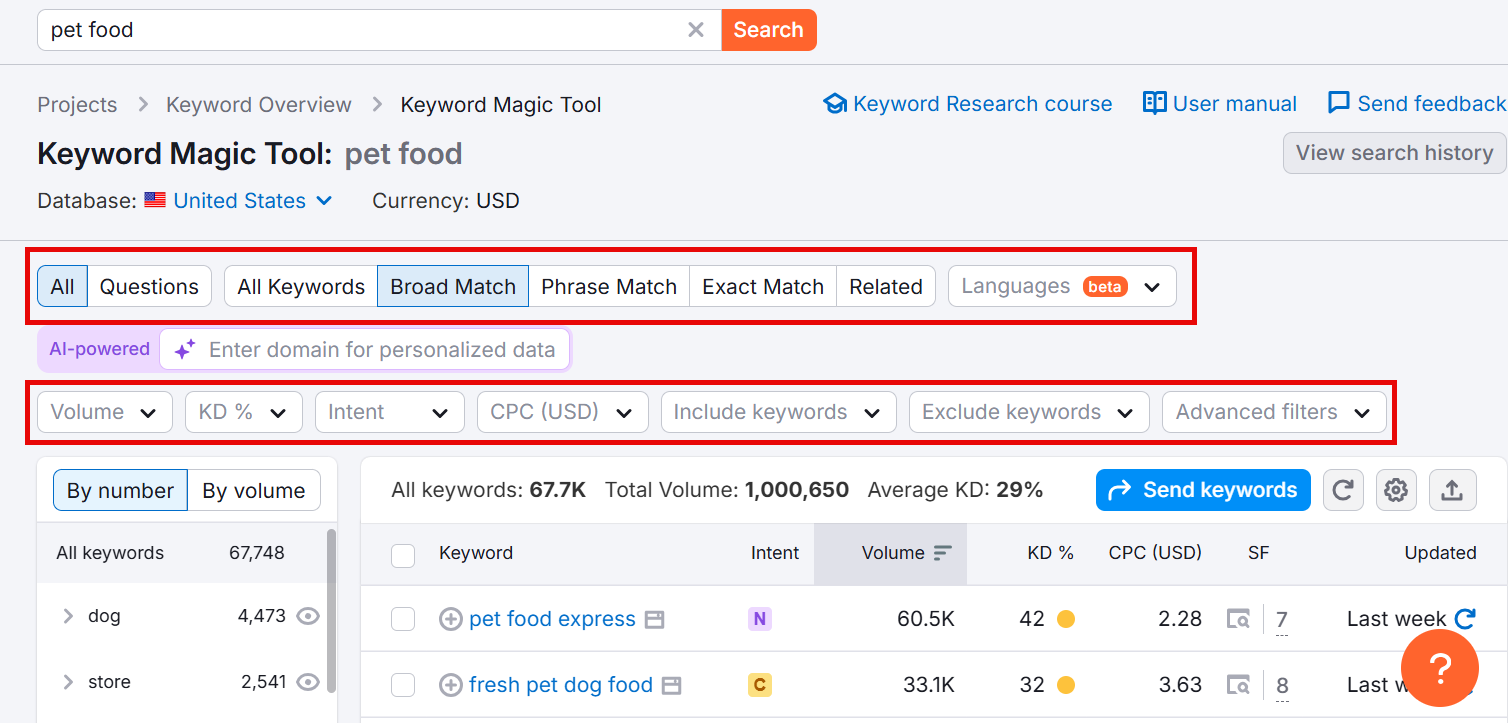
Task: Click the plus icon beside pet food express
Action: [451, 619]
